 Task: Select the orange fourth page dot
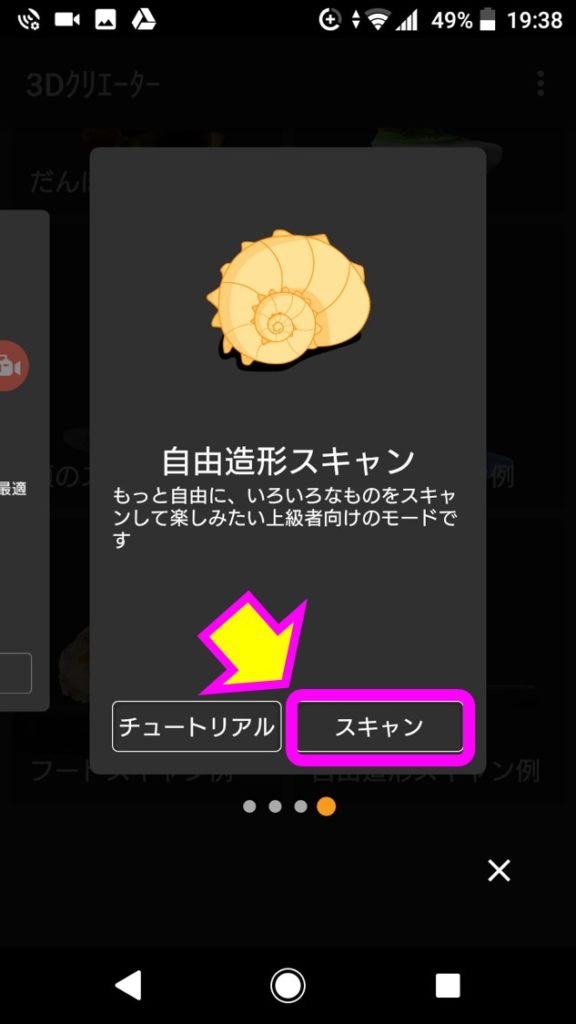click(x=326, y=807)
